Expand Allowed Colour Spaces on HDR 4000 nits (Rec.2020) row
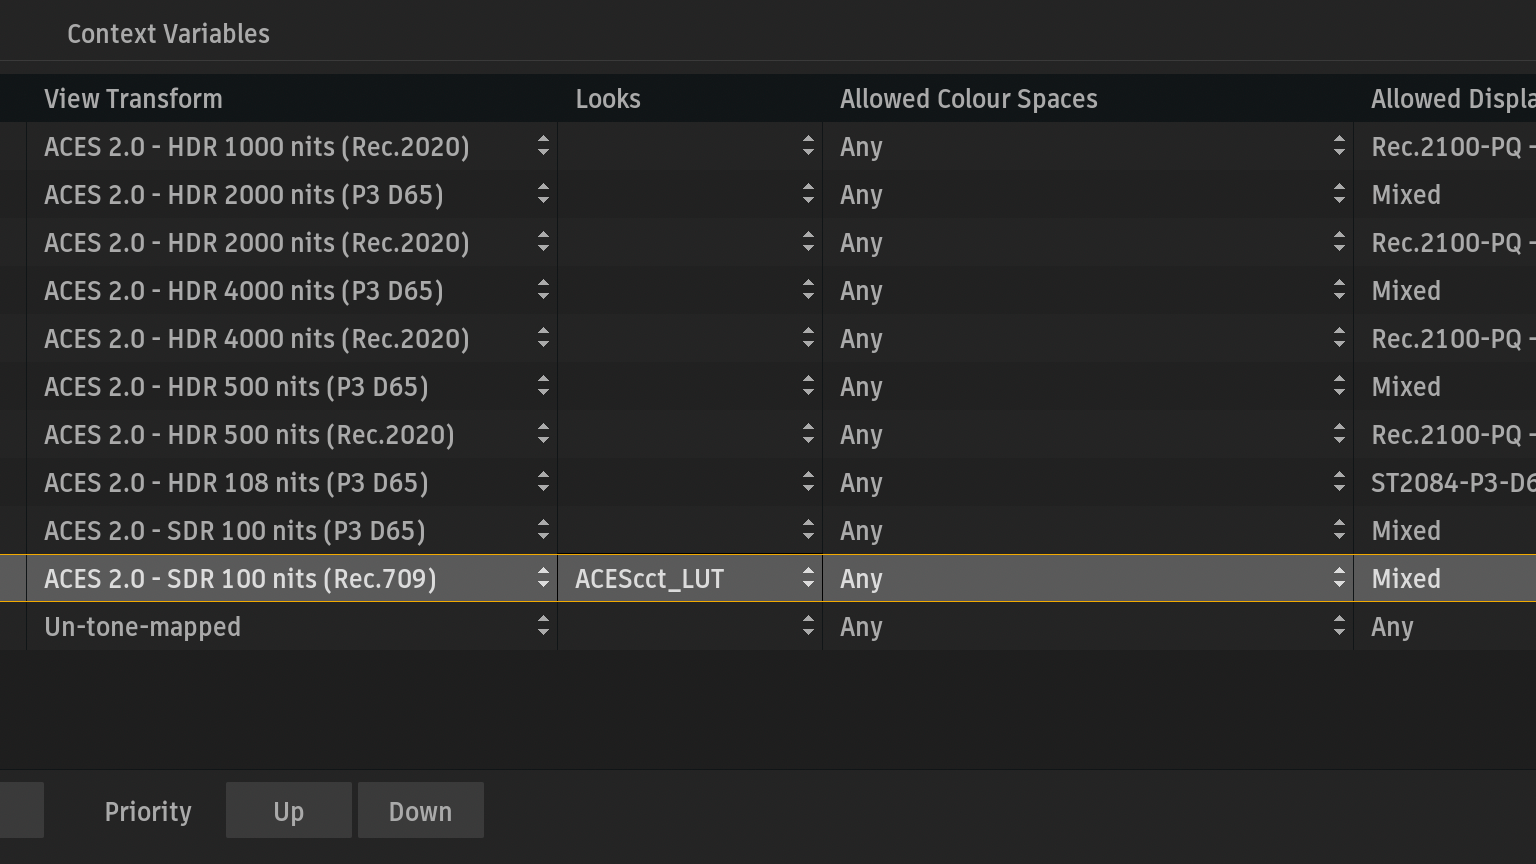 pos(1338,339)
